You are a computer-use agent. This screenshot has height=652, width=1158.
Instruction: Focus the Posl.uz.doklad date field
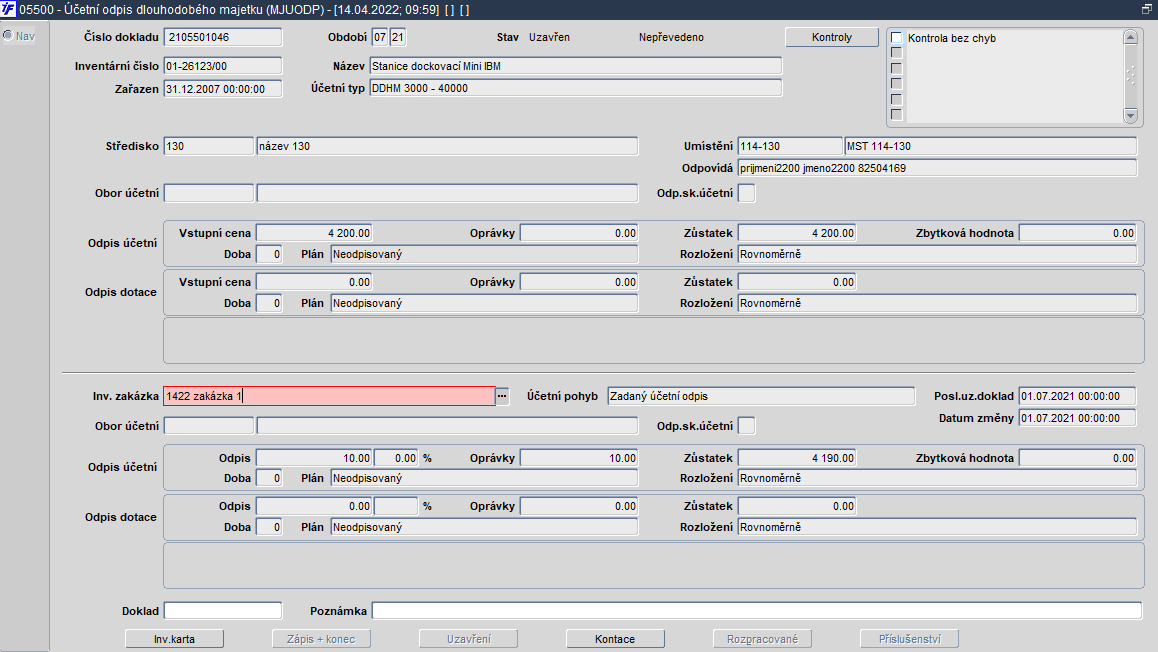click(1078, 397)
